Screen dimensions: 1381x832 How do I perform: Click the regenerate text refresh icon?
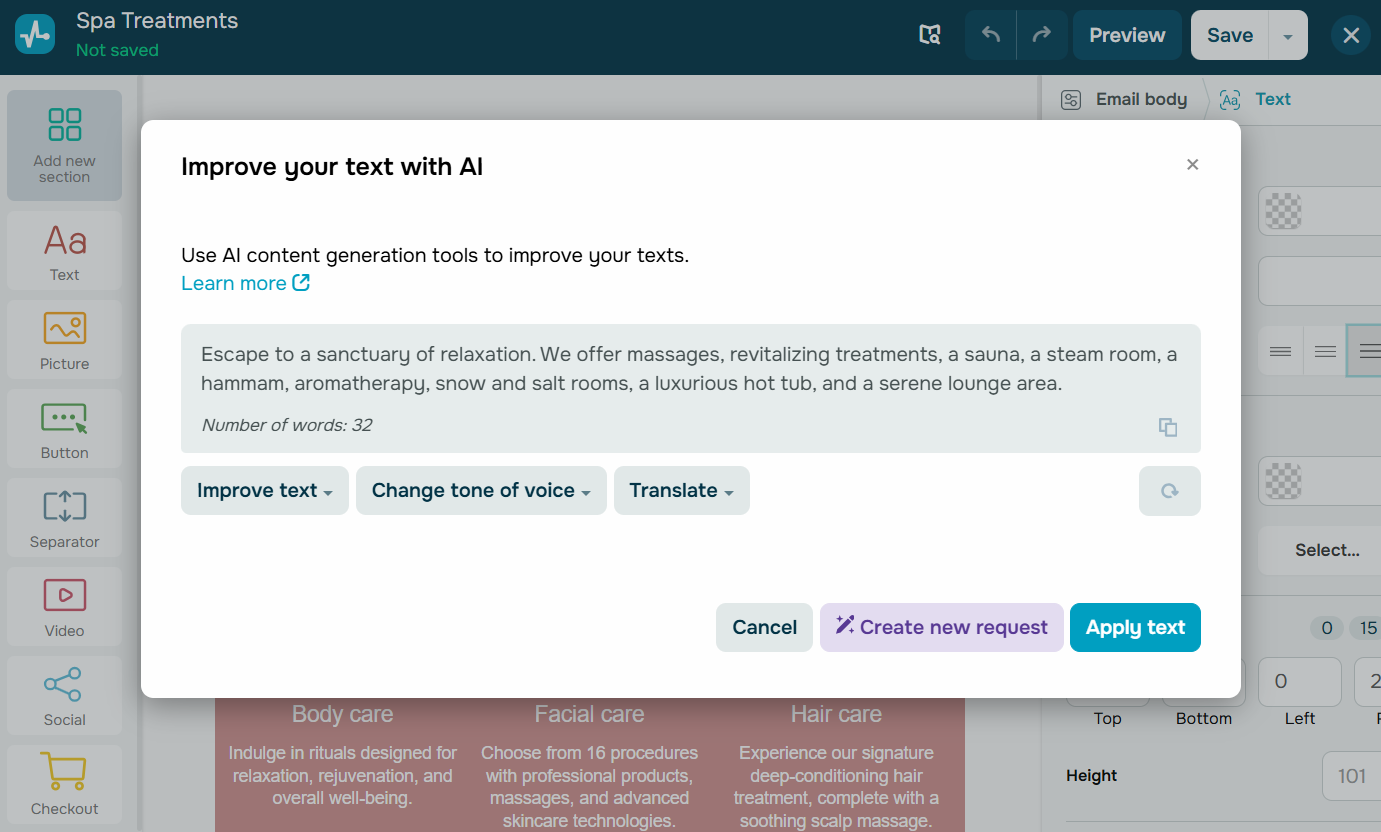[x=1169, y=491]
